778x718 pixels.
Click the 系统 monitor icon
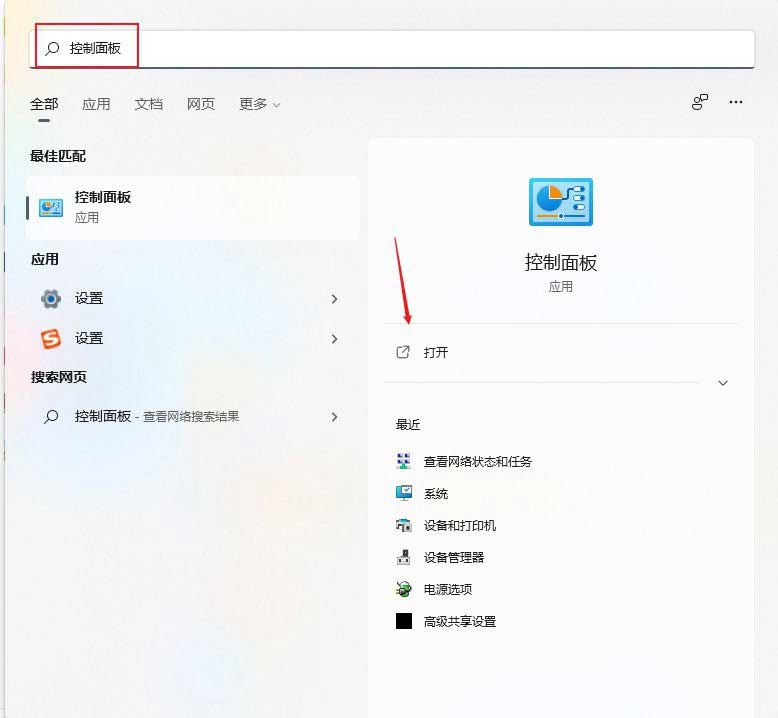point(403,493)
